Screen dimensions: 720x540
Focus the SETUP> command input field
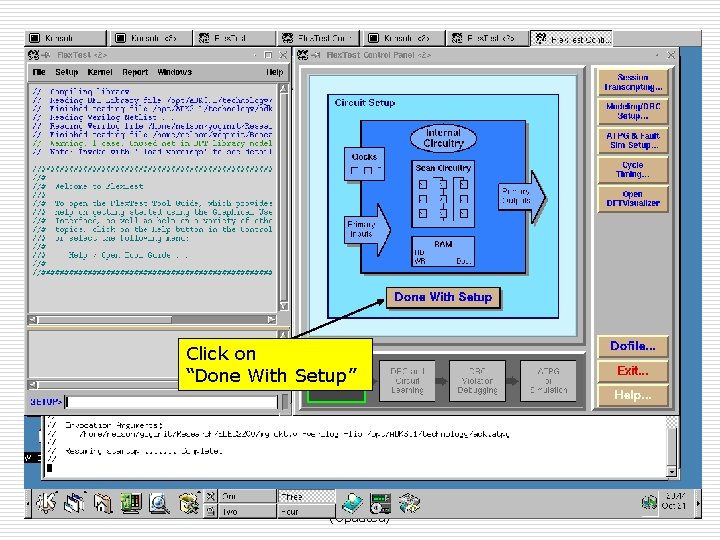[x=171, y=402]
